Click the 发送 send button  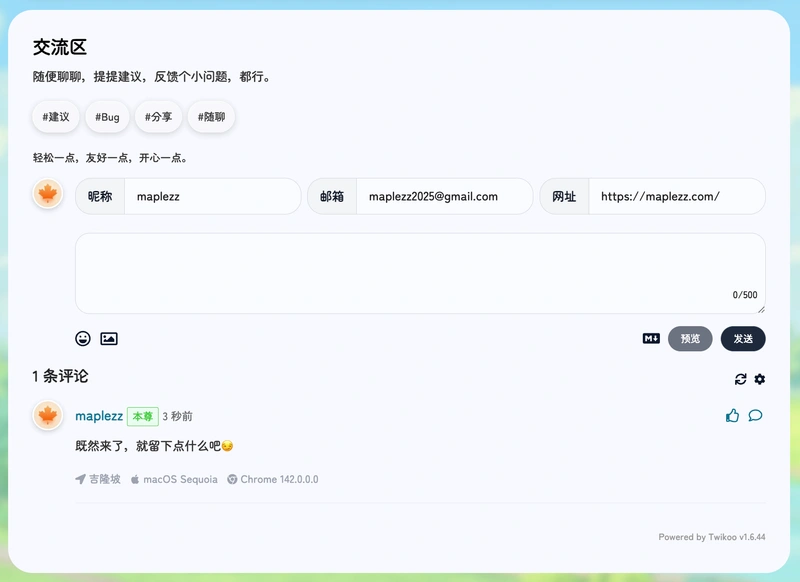(743, 339)
